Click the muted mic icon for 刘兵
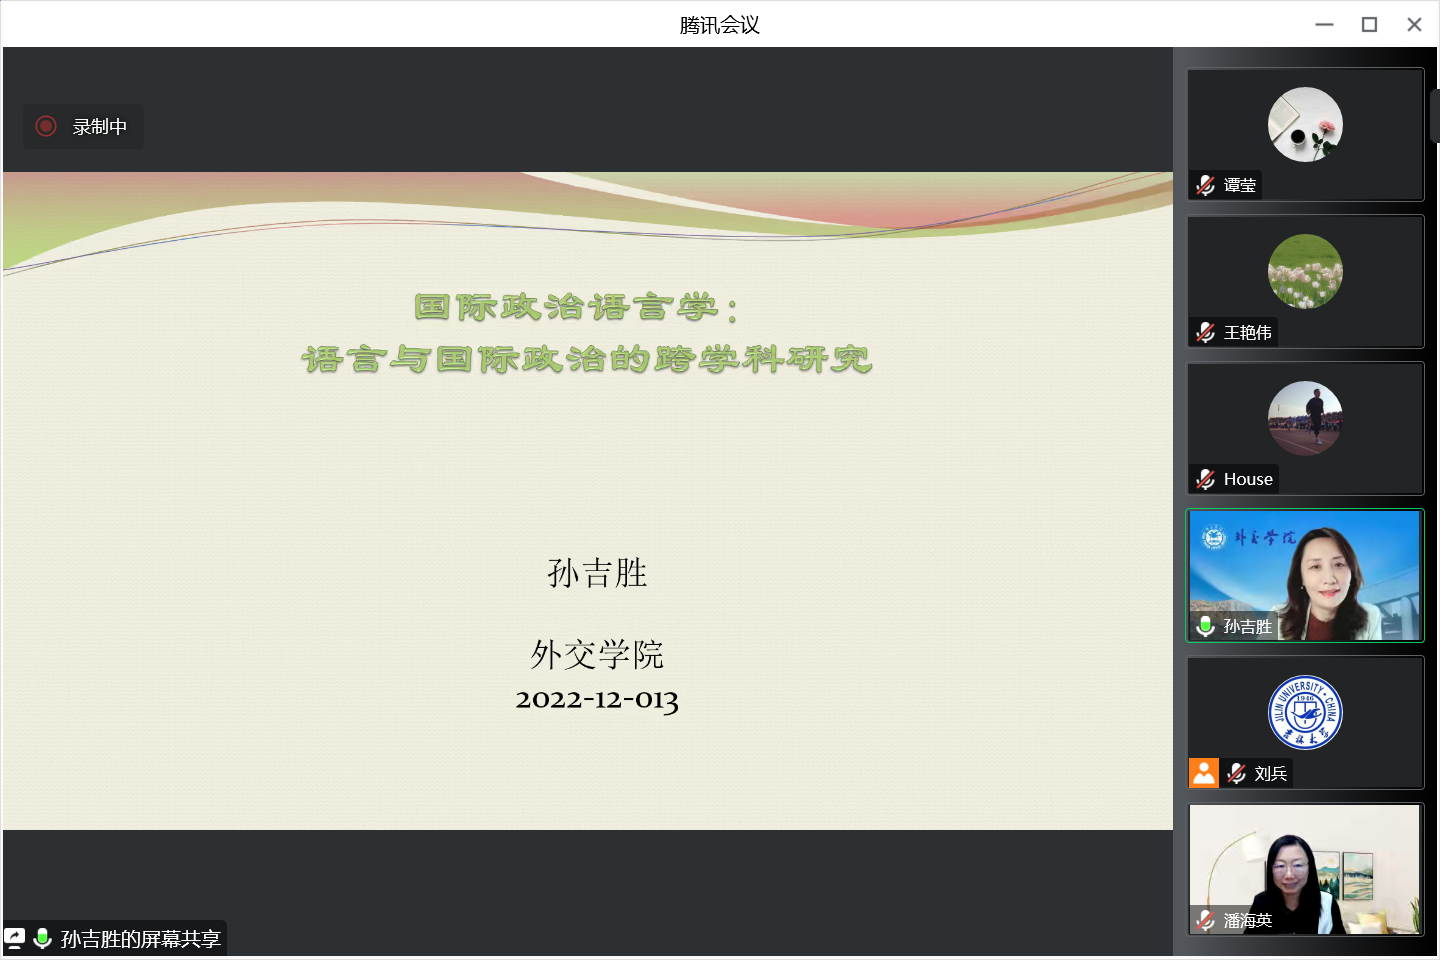 pos(1237,773)
